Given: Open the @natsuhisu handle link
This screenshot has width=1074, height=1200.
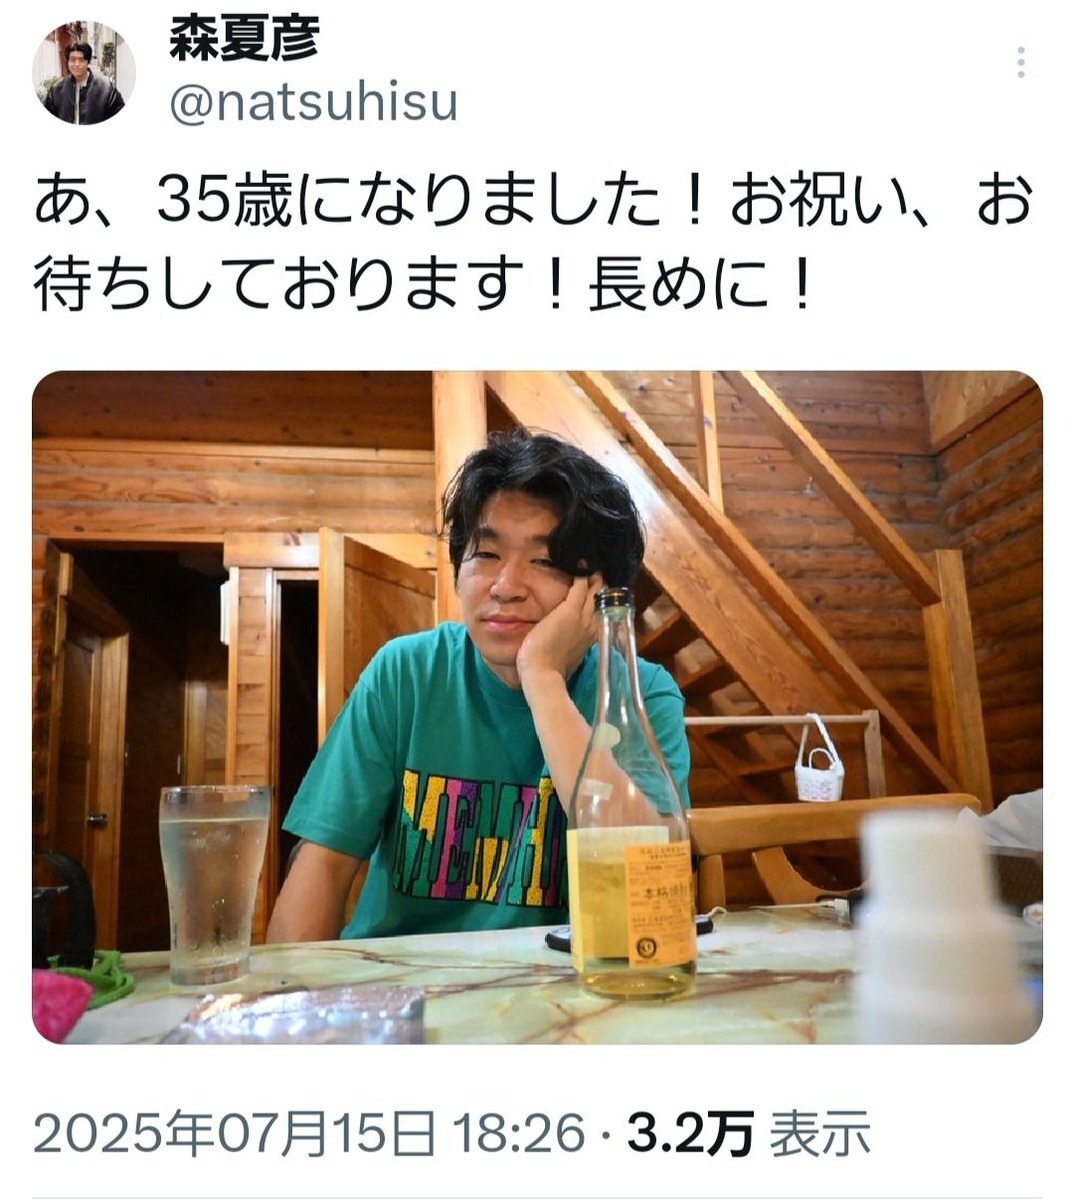Looking at the screenshot, I should point(313,103).
